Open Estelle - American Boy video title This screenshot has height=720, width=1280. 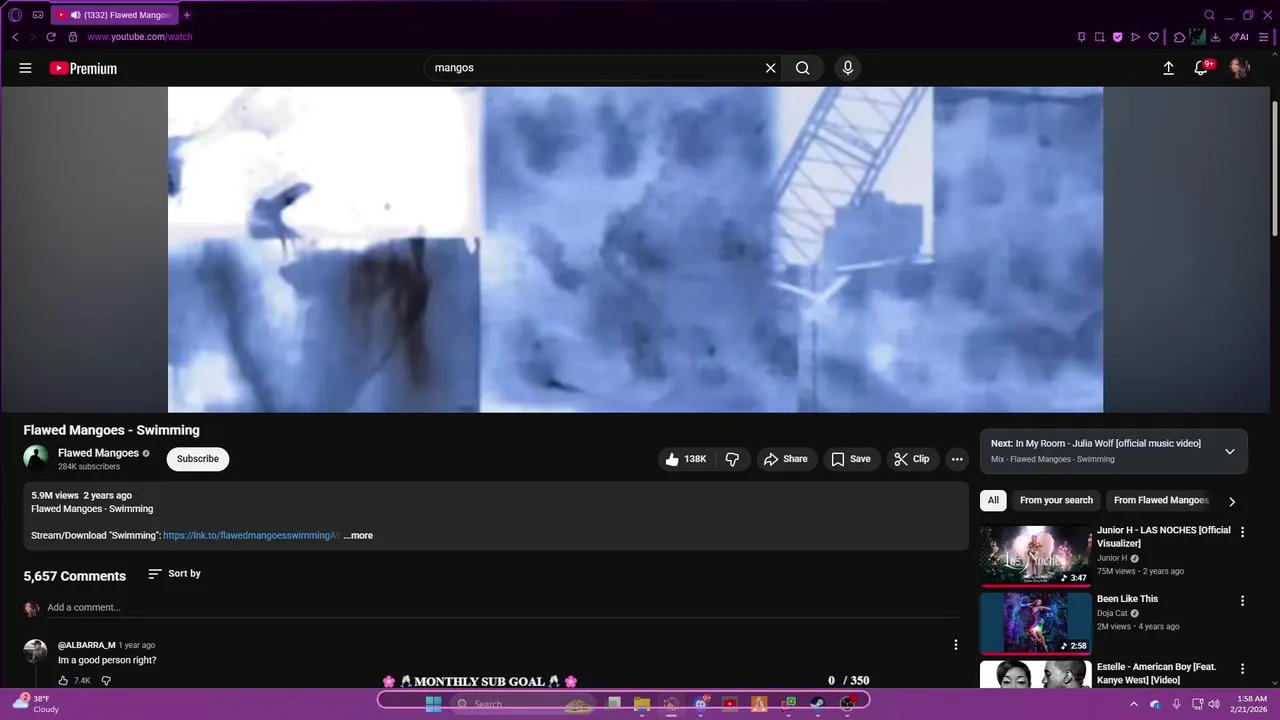click(x=1157, y=673)
